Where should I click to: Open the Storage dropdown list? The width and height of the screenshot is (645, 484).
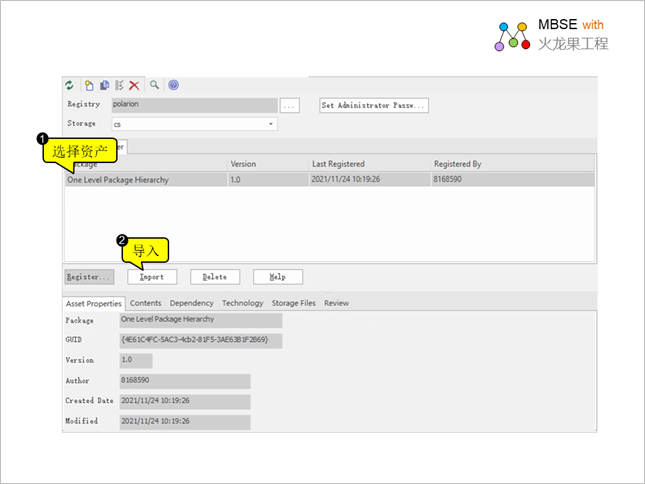click(270, 125)
